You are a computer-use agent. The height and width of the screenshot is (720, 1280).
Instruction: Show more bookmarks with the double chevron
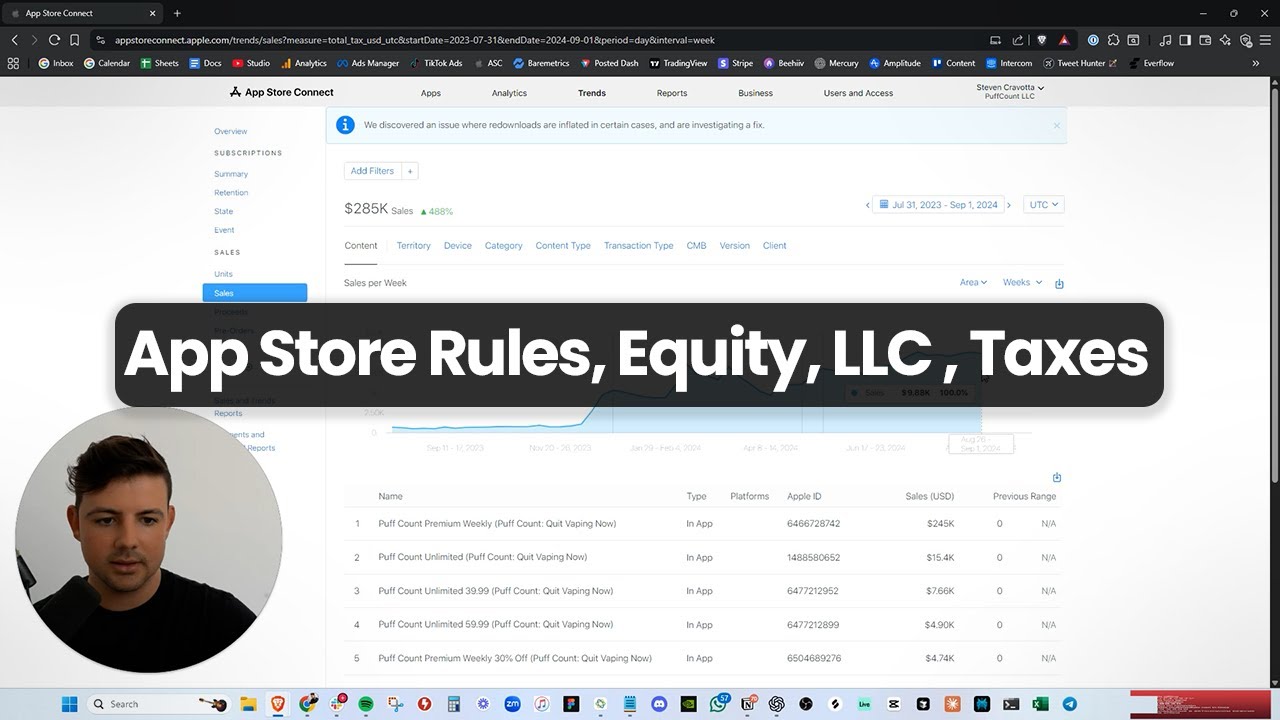(1256, 63)
